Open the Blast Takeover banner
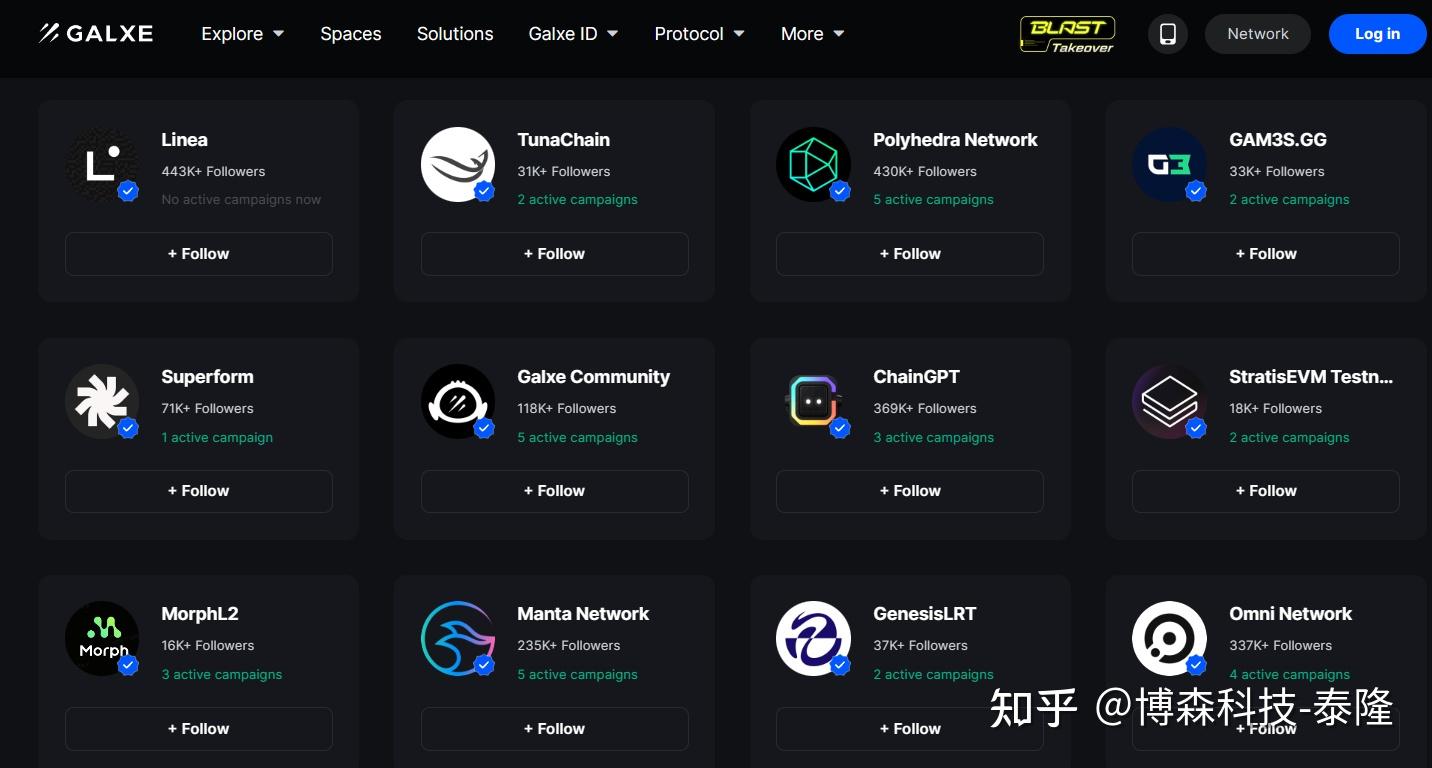This screenshot has width=1432, height=768. point(1067,34)
